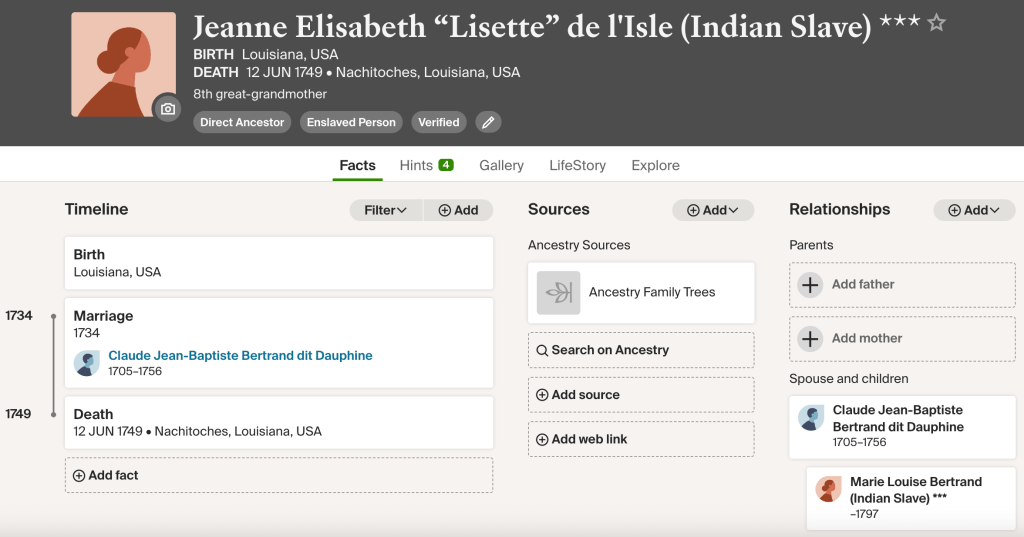
Task: Click the camera icon on profile photo
Action: point(167,108)
